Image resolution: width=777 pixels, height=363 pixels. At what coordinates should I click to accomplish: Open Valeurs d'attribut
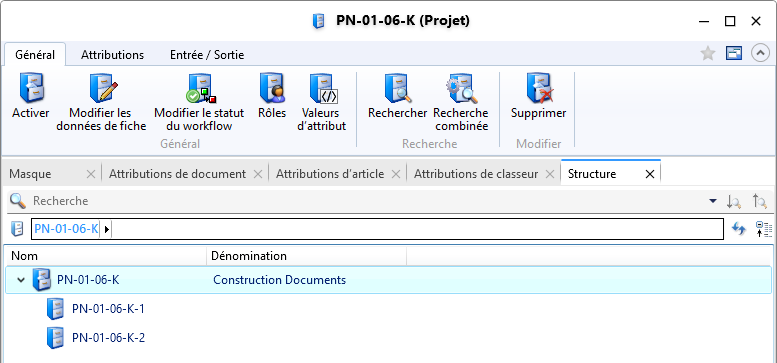(322, 103)
